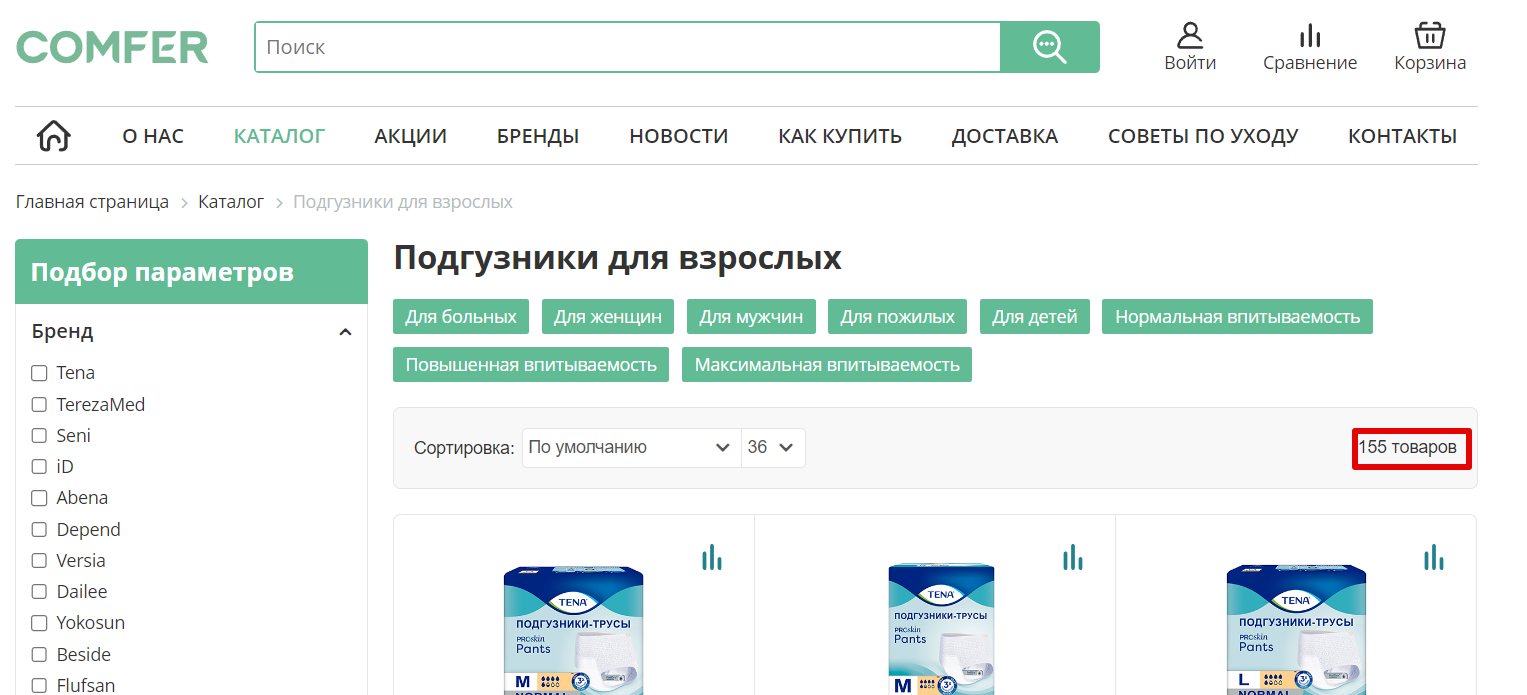Click into the Поиск search field
This screenshot has width=1527, height=695.
(628, 47)
